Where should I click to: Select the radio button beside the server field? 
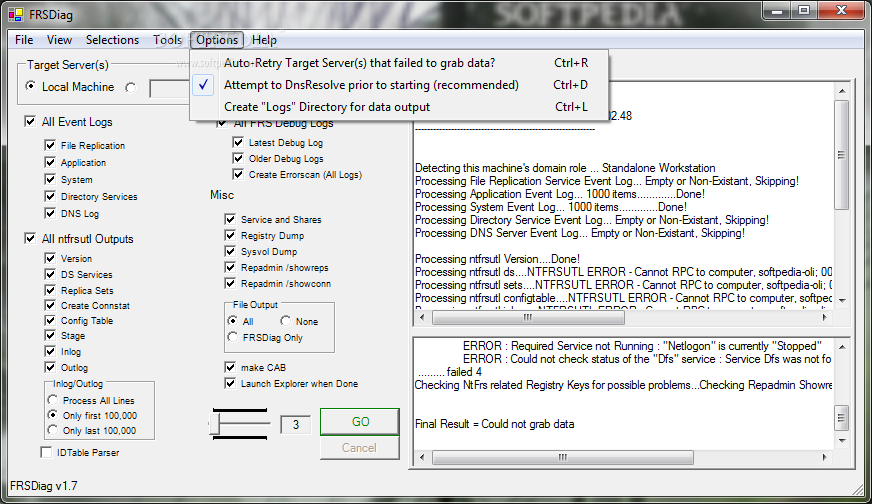[x=131, y=87]
